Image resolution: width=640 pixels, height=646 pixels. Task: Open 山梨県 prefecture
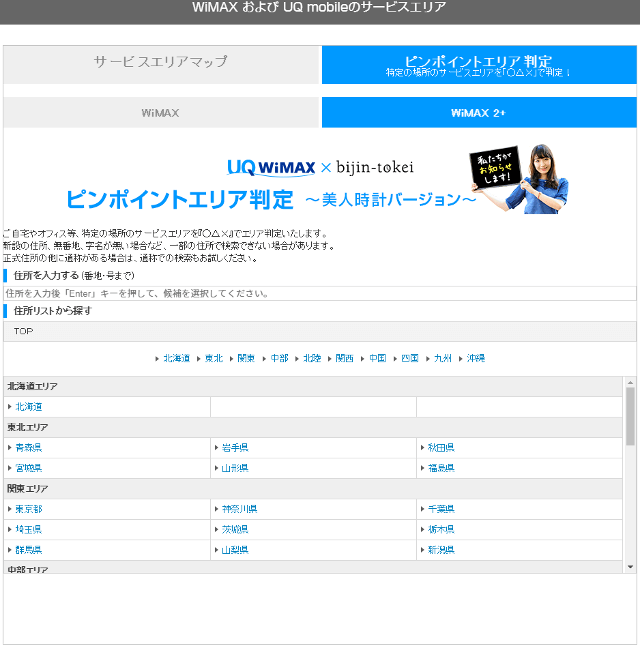point(235,550)
